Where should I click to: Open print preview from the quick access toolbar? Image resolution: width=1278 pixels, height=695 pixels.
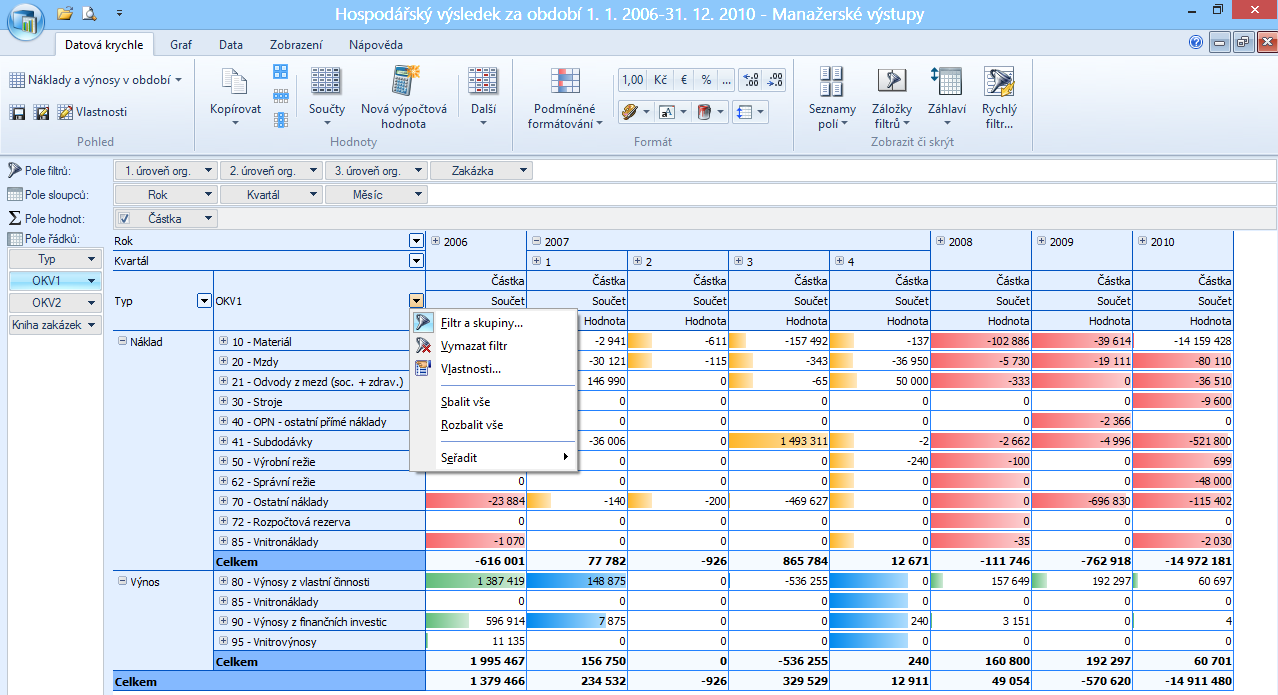(89, 13)
